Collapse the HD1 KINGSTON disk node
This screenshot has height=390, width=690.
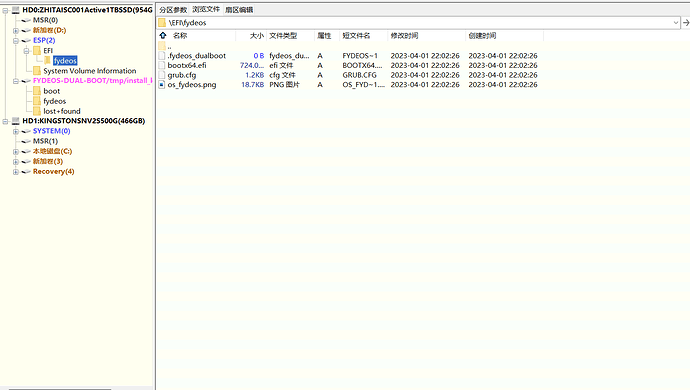pyautogui.click(x=5, y=121)
